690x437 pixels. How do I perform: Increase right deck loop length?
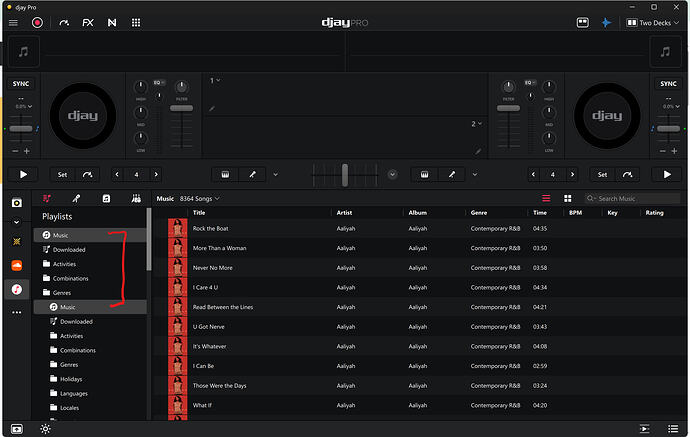point(572,175)
